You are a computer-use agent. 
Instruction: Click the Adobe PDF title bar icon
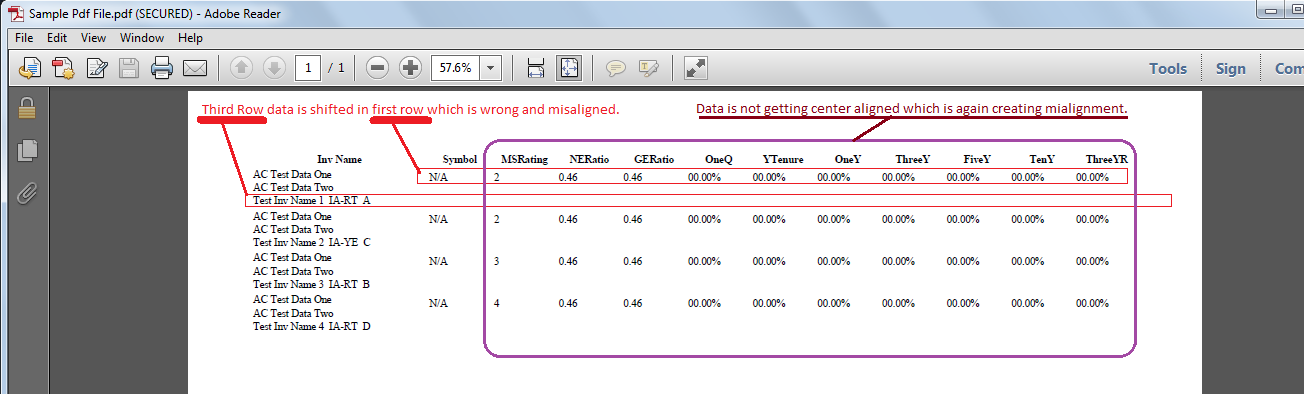pyautogui.click(x=16, y=14)
